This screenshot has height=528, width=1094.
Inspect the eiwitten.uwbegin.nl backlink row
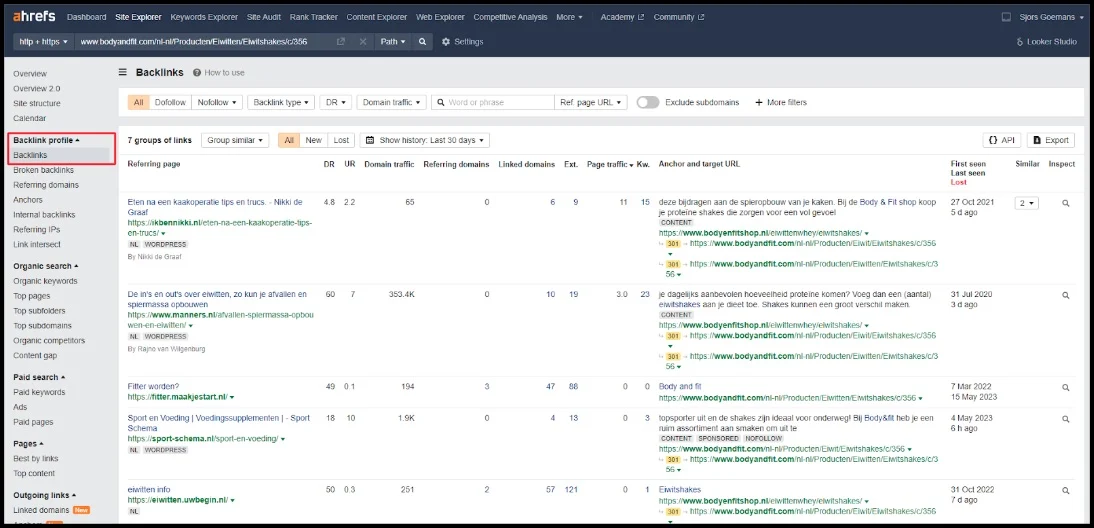(1065, 490)
